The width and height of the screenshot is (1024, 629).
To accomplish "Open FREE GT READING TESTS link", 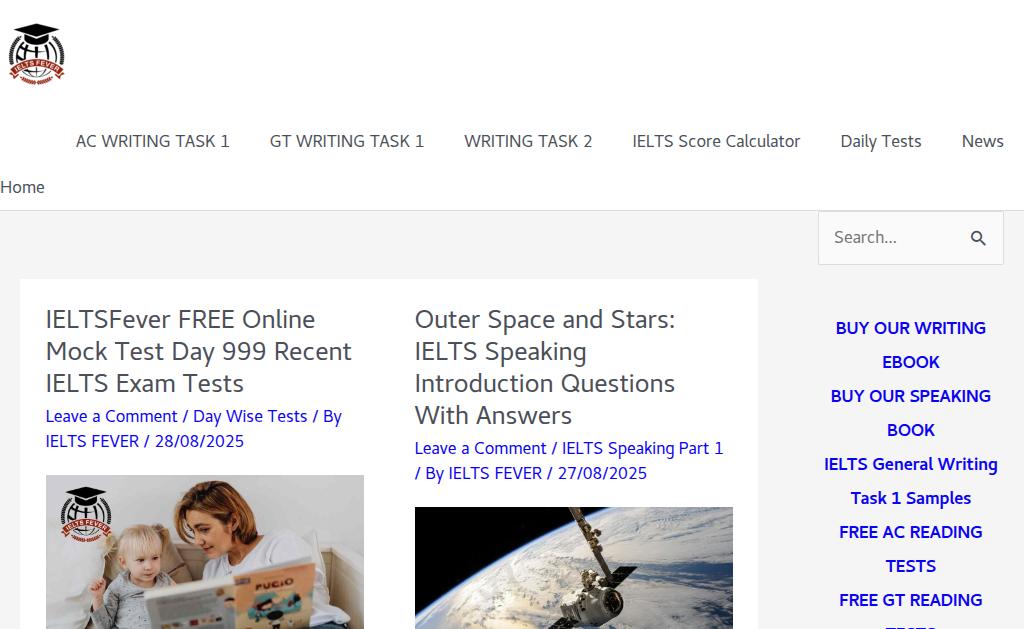I will pos(911,609).
